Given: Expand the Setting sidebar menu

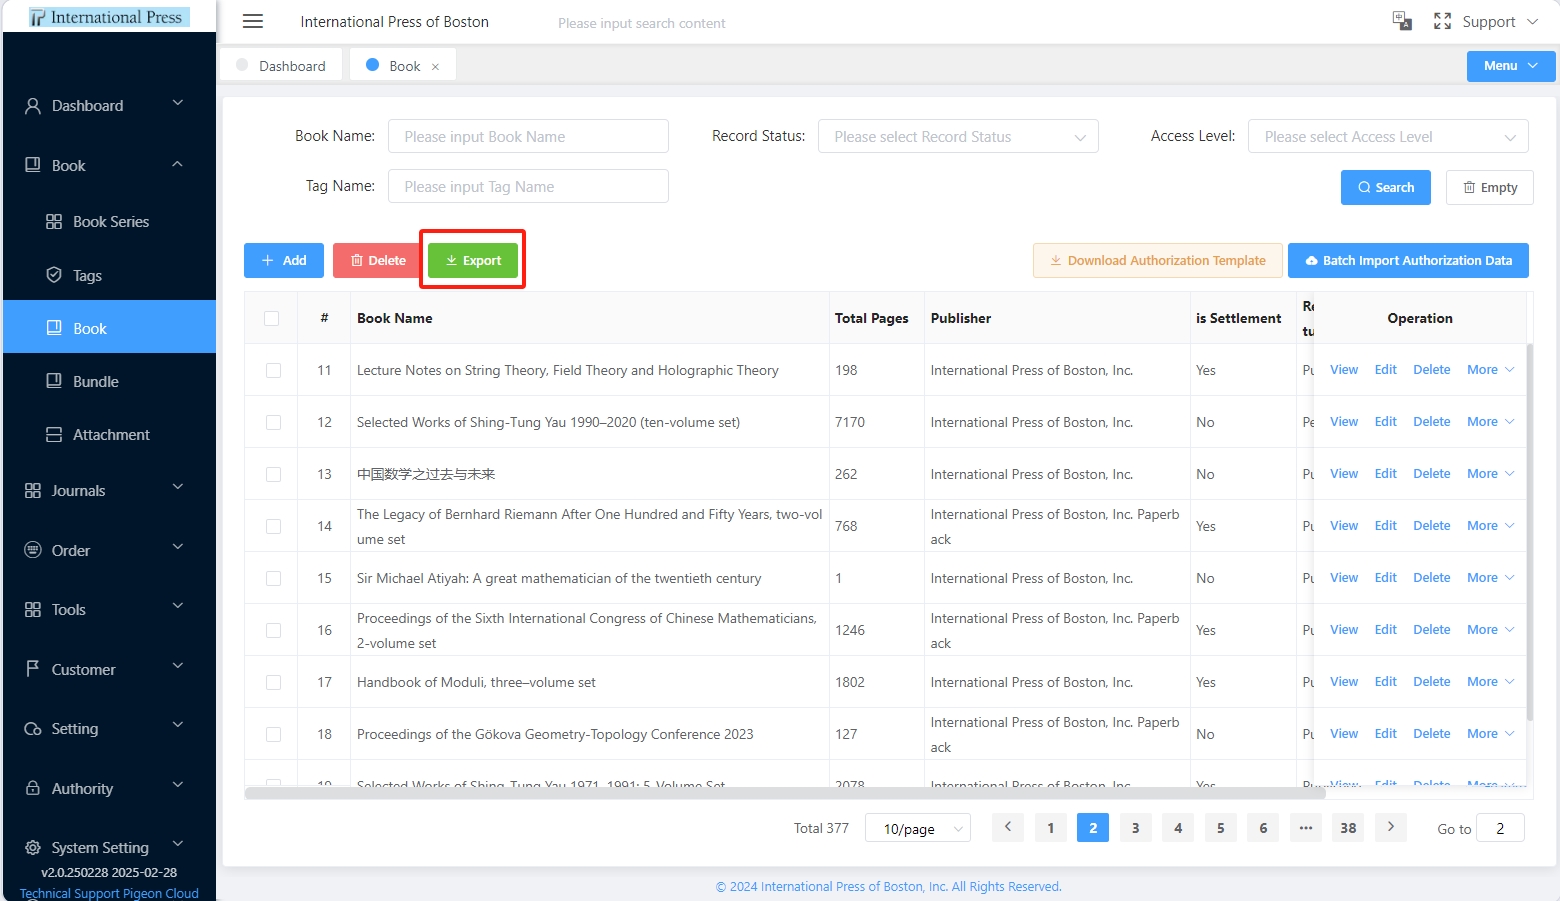Looking at the screenshot, I should tap(108, 728).
